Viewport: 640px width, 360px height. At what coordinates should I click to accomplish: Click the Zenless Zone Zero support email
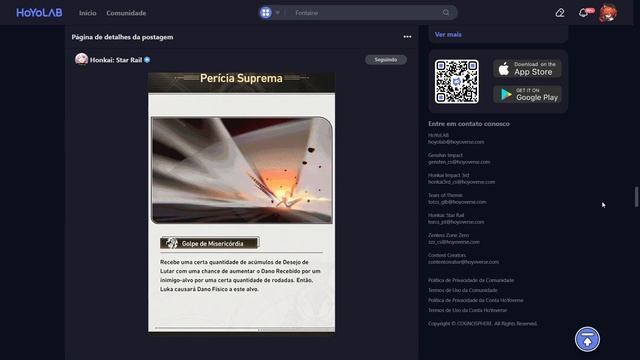[x=454, y=242]
